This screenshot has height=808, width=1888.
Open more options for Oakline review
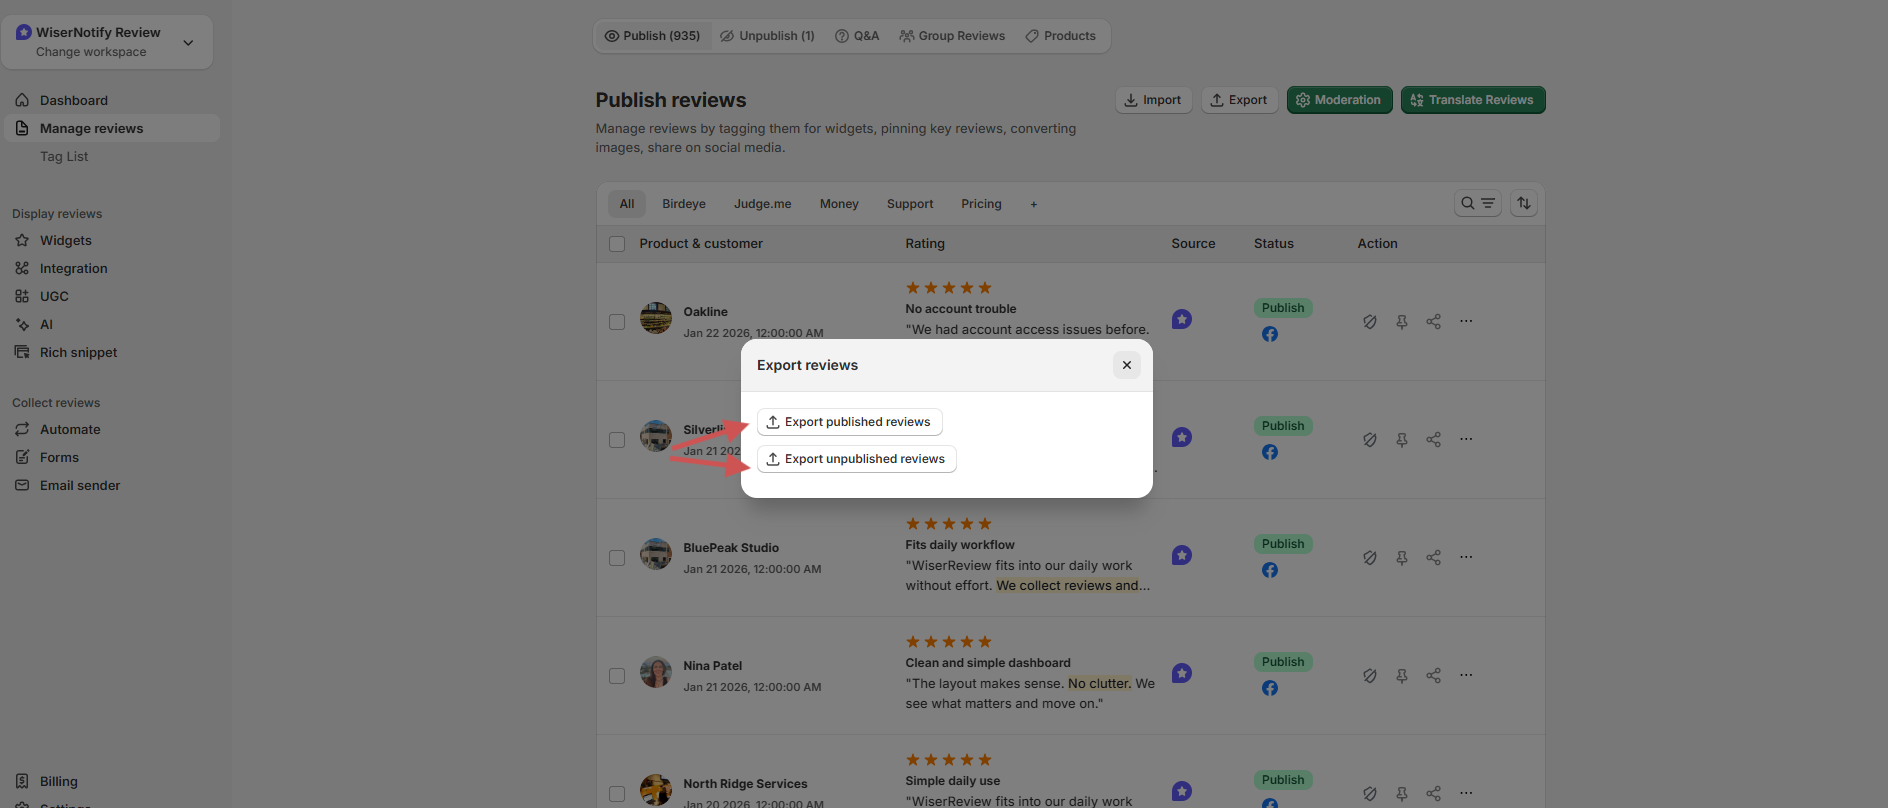[x=1465, y=322]
